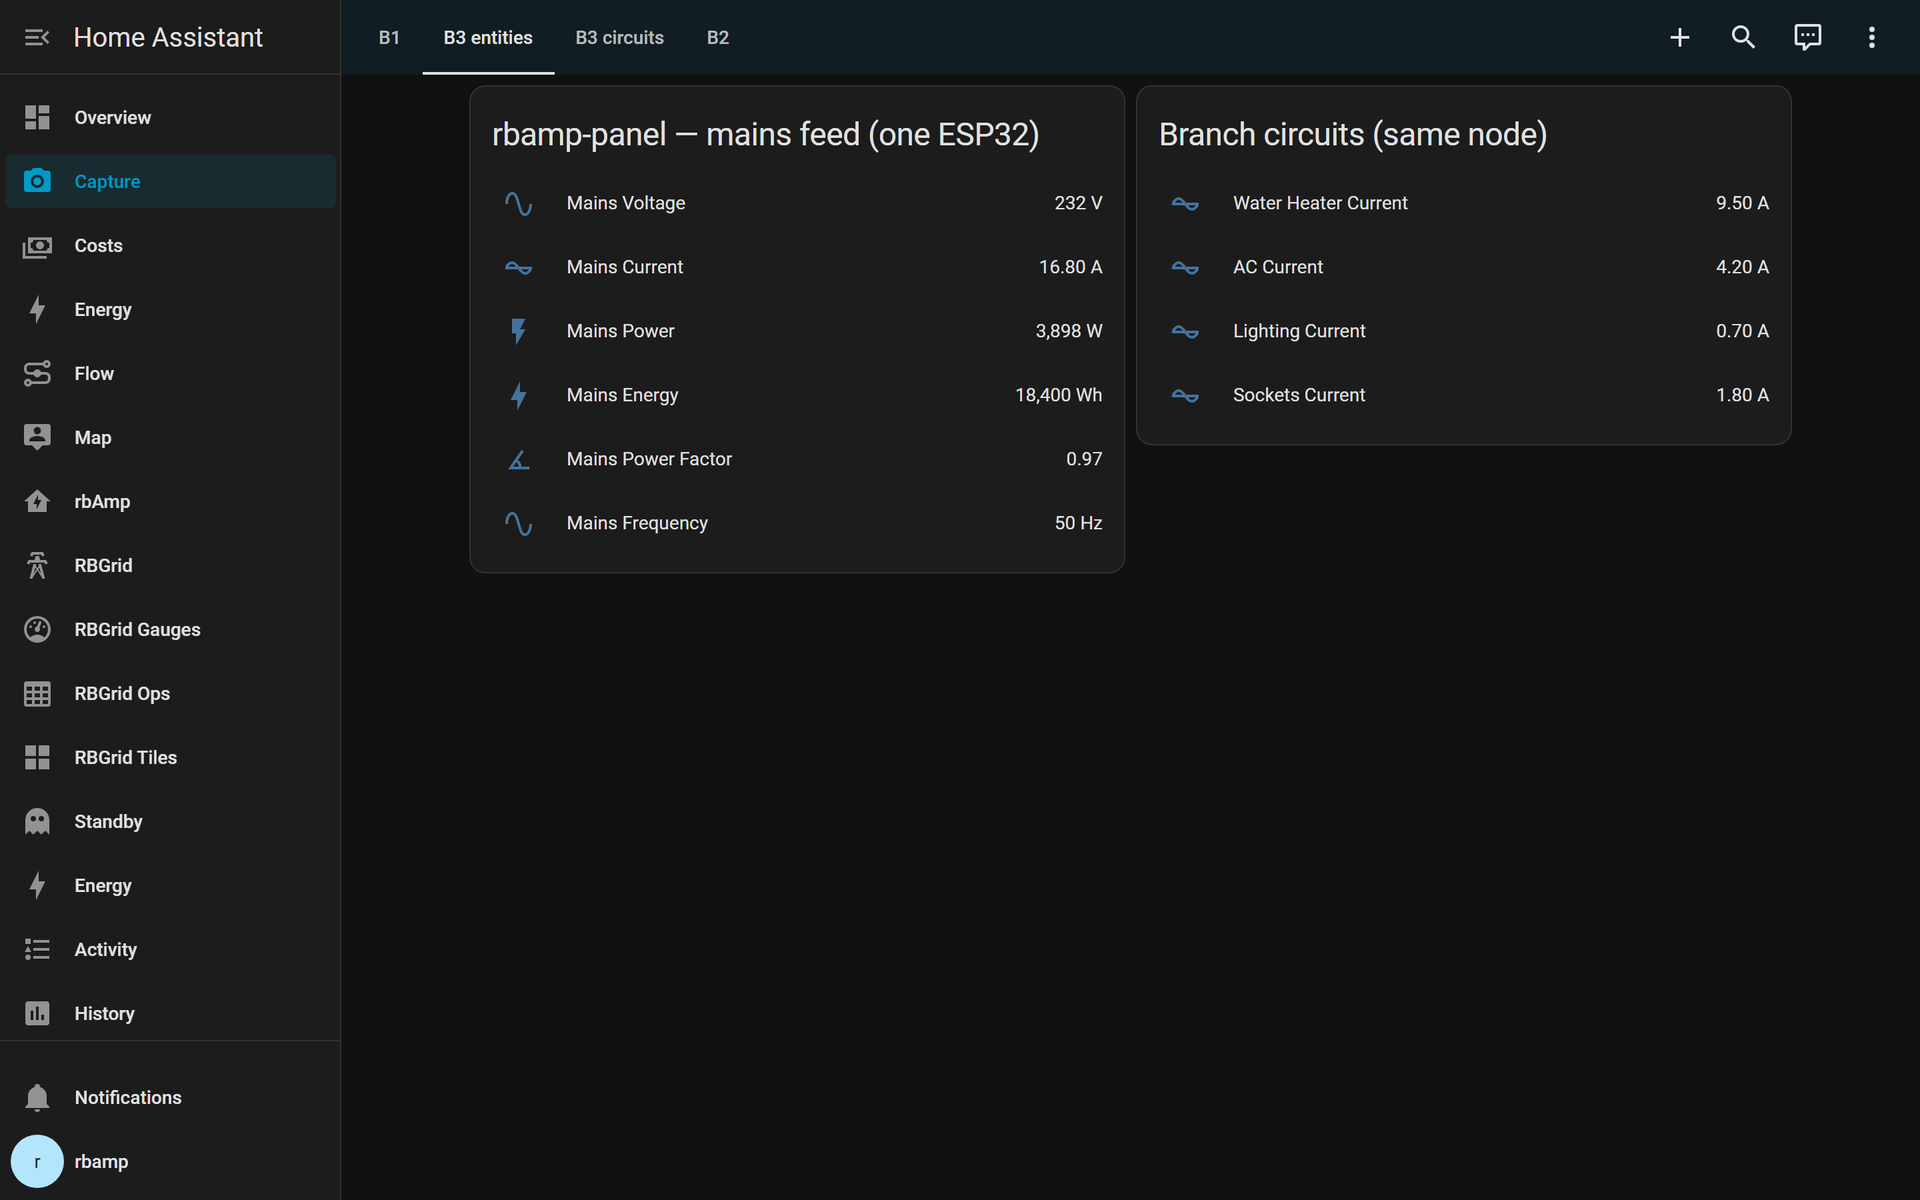Click the plus add icon in header

1680,37
